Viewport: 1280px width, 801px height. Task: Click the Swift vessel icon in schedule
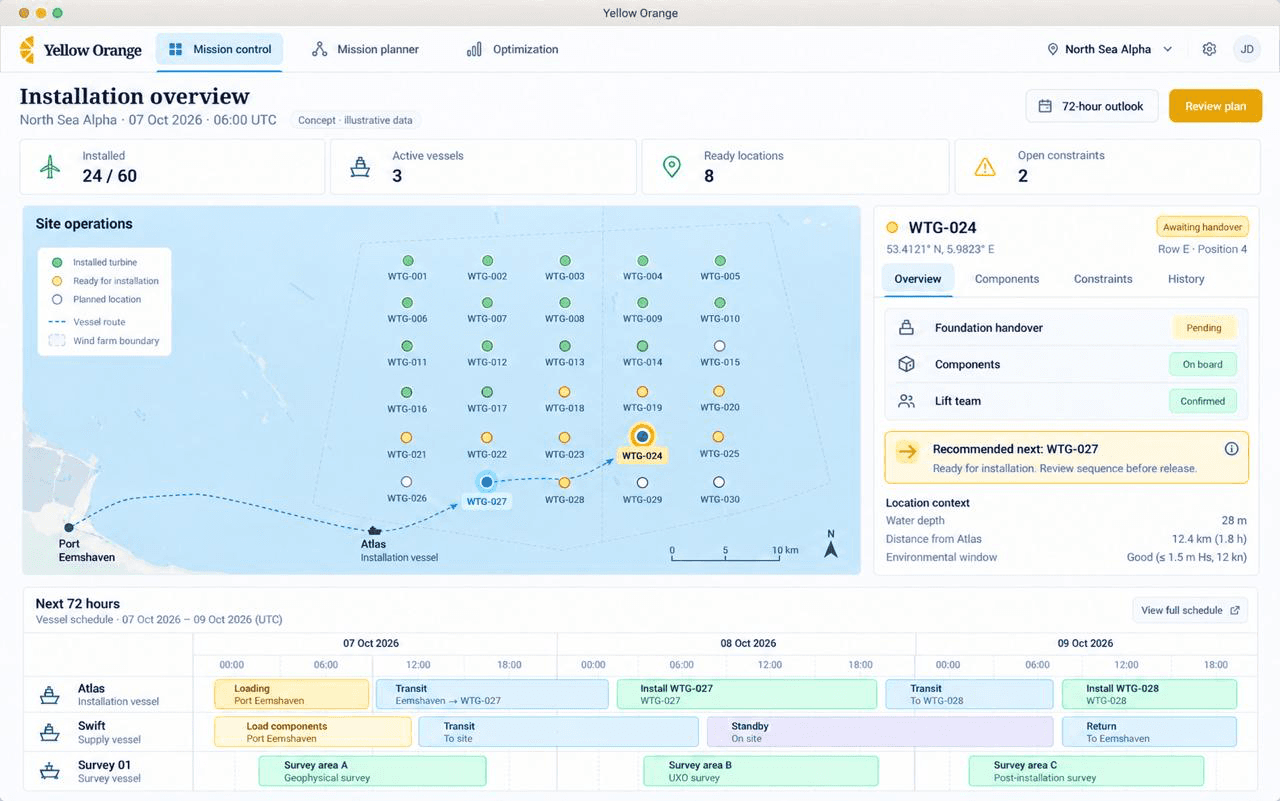(x=49, y=732)
